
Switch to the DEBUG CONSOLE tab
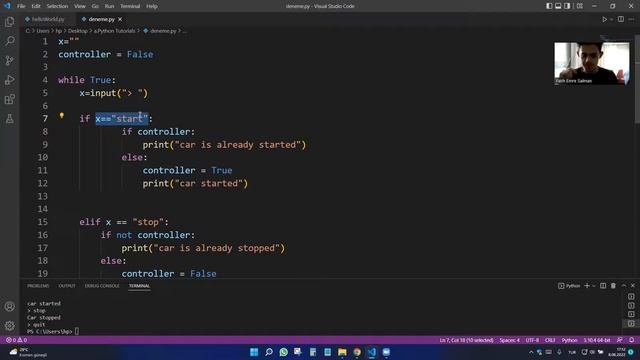[x=102, y=286]
